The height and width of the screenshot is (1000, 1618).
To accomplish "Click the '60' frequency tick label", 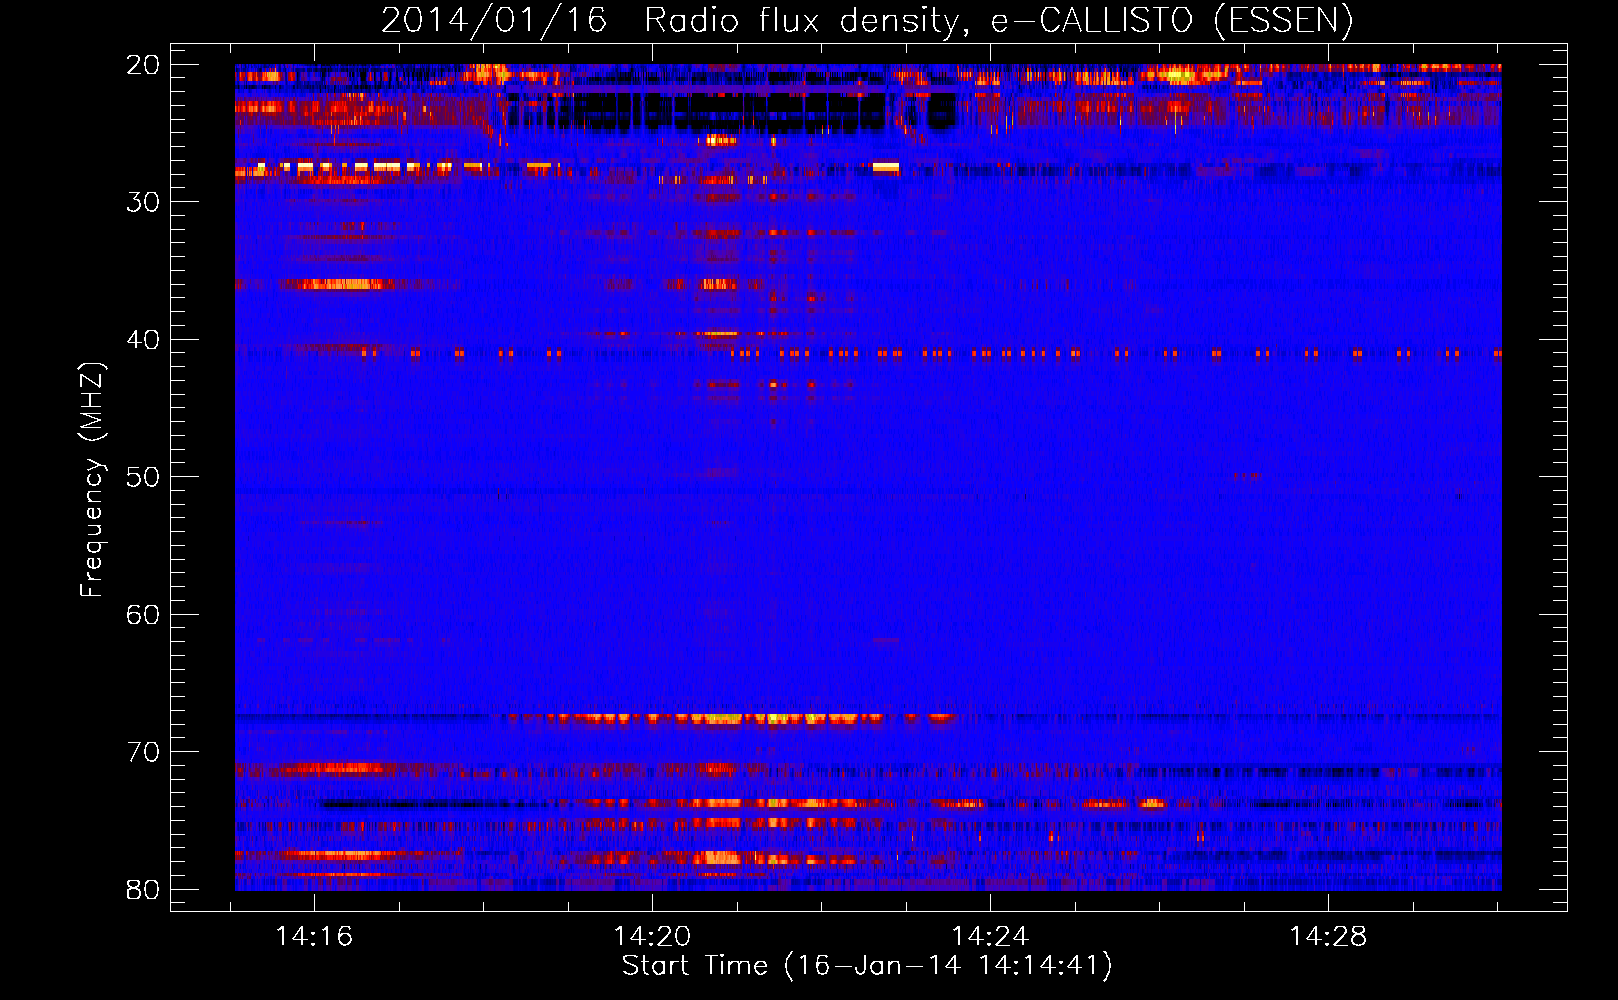I will click(143, 615).
